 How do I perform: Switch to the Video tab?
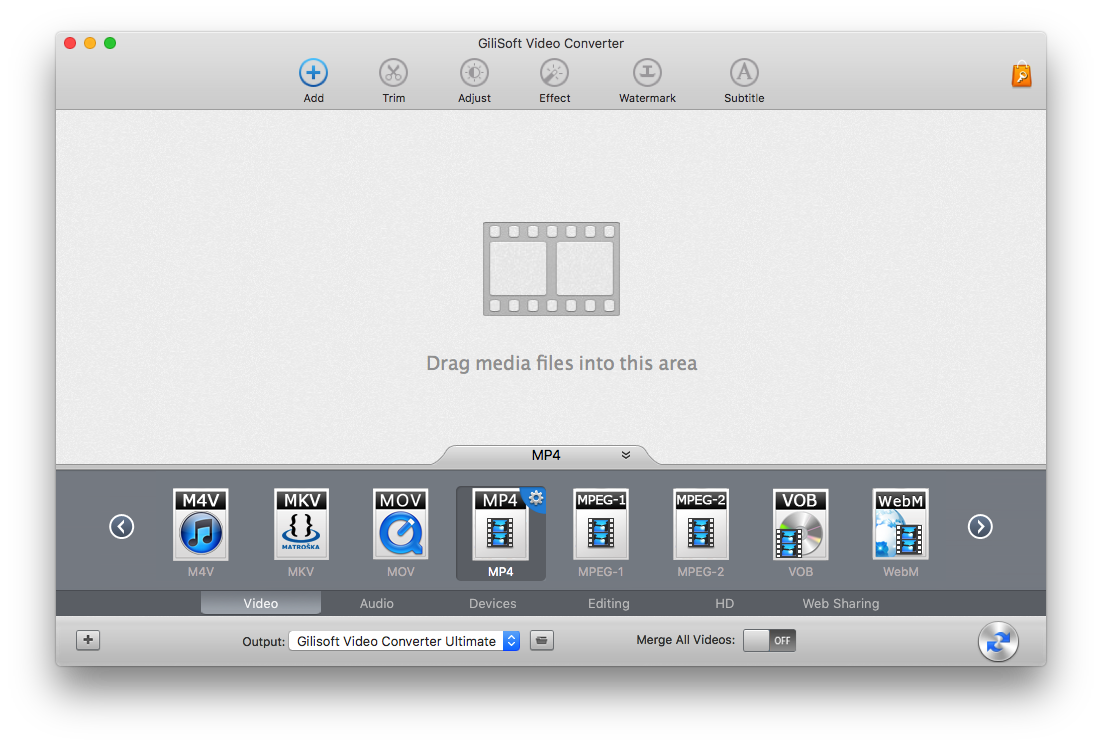point(261,603)
